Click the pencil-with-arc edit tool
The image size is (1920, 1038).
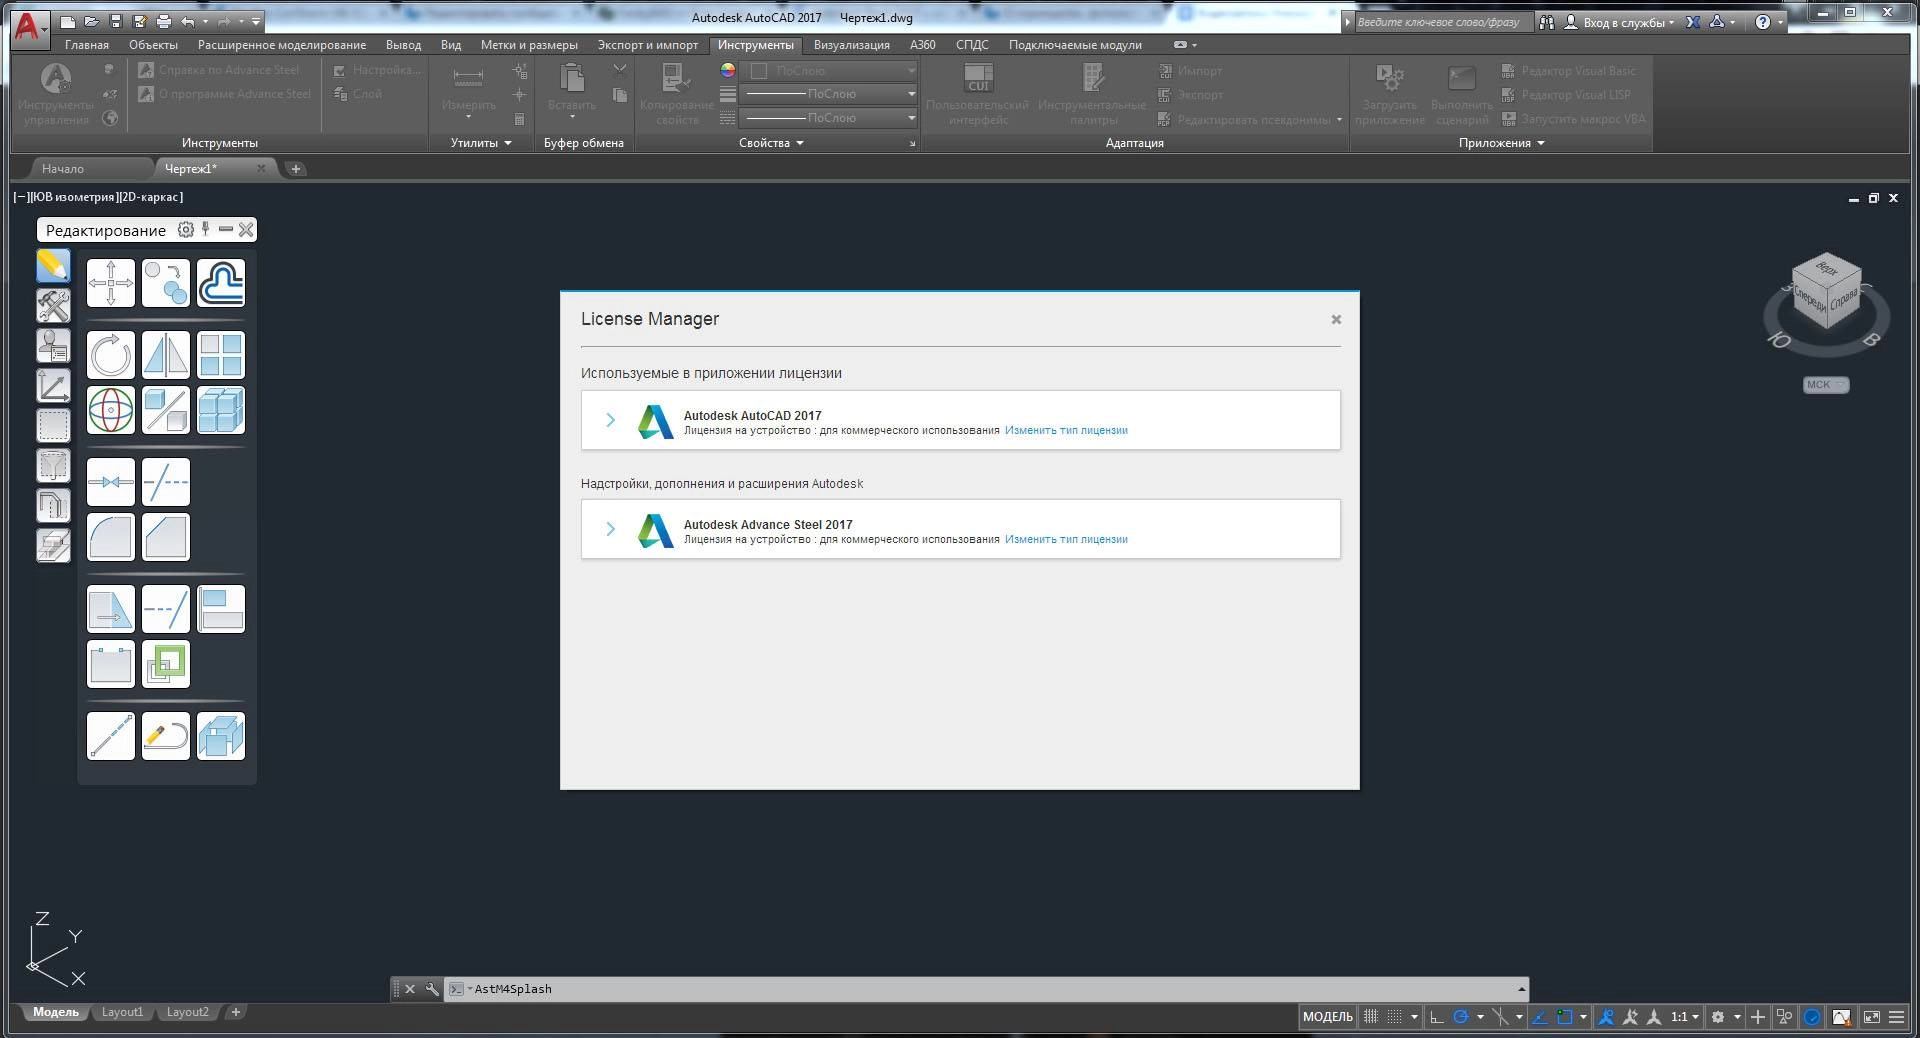coord(166,736)
